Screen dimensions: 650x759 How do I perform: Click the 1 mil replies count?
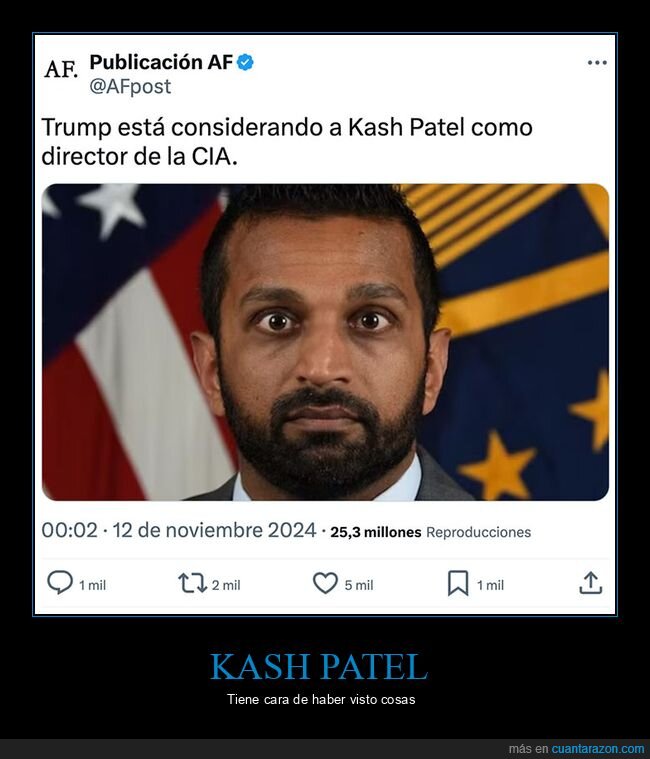pyautogui.click(x=92, y=586)
